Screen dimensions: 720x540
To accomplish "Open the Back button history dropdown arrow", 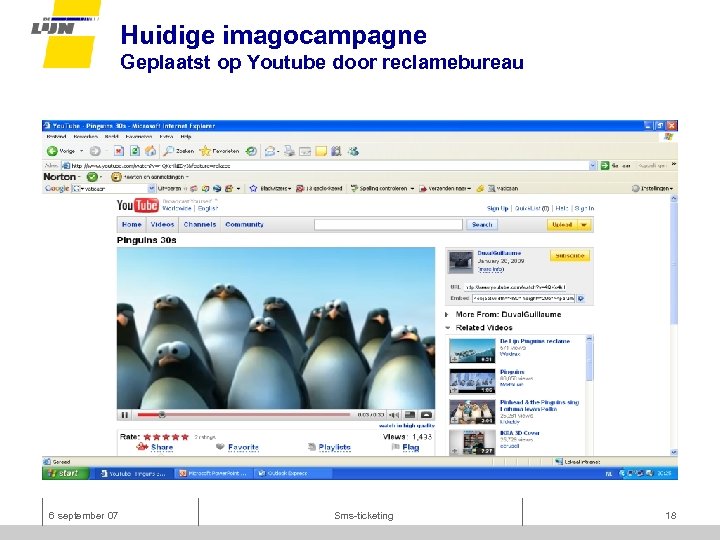I will pyautogui.click(x=82, y=151).
